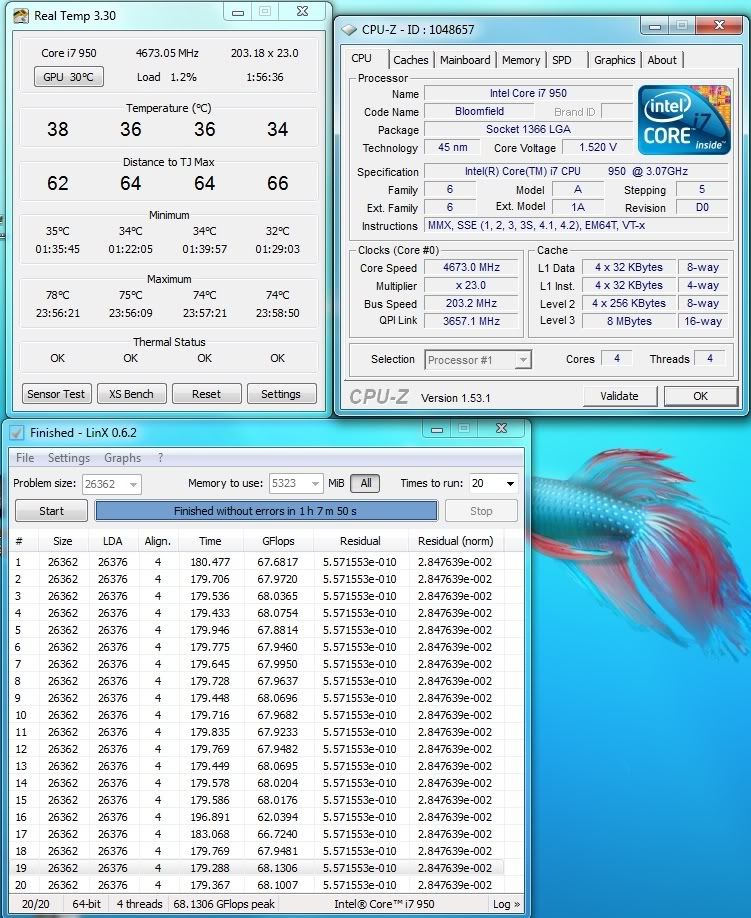Open the File menu in LinX
Screen dimensions: 751x918
coord(25,458)
